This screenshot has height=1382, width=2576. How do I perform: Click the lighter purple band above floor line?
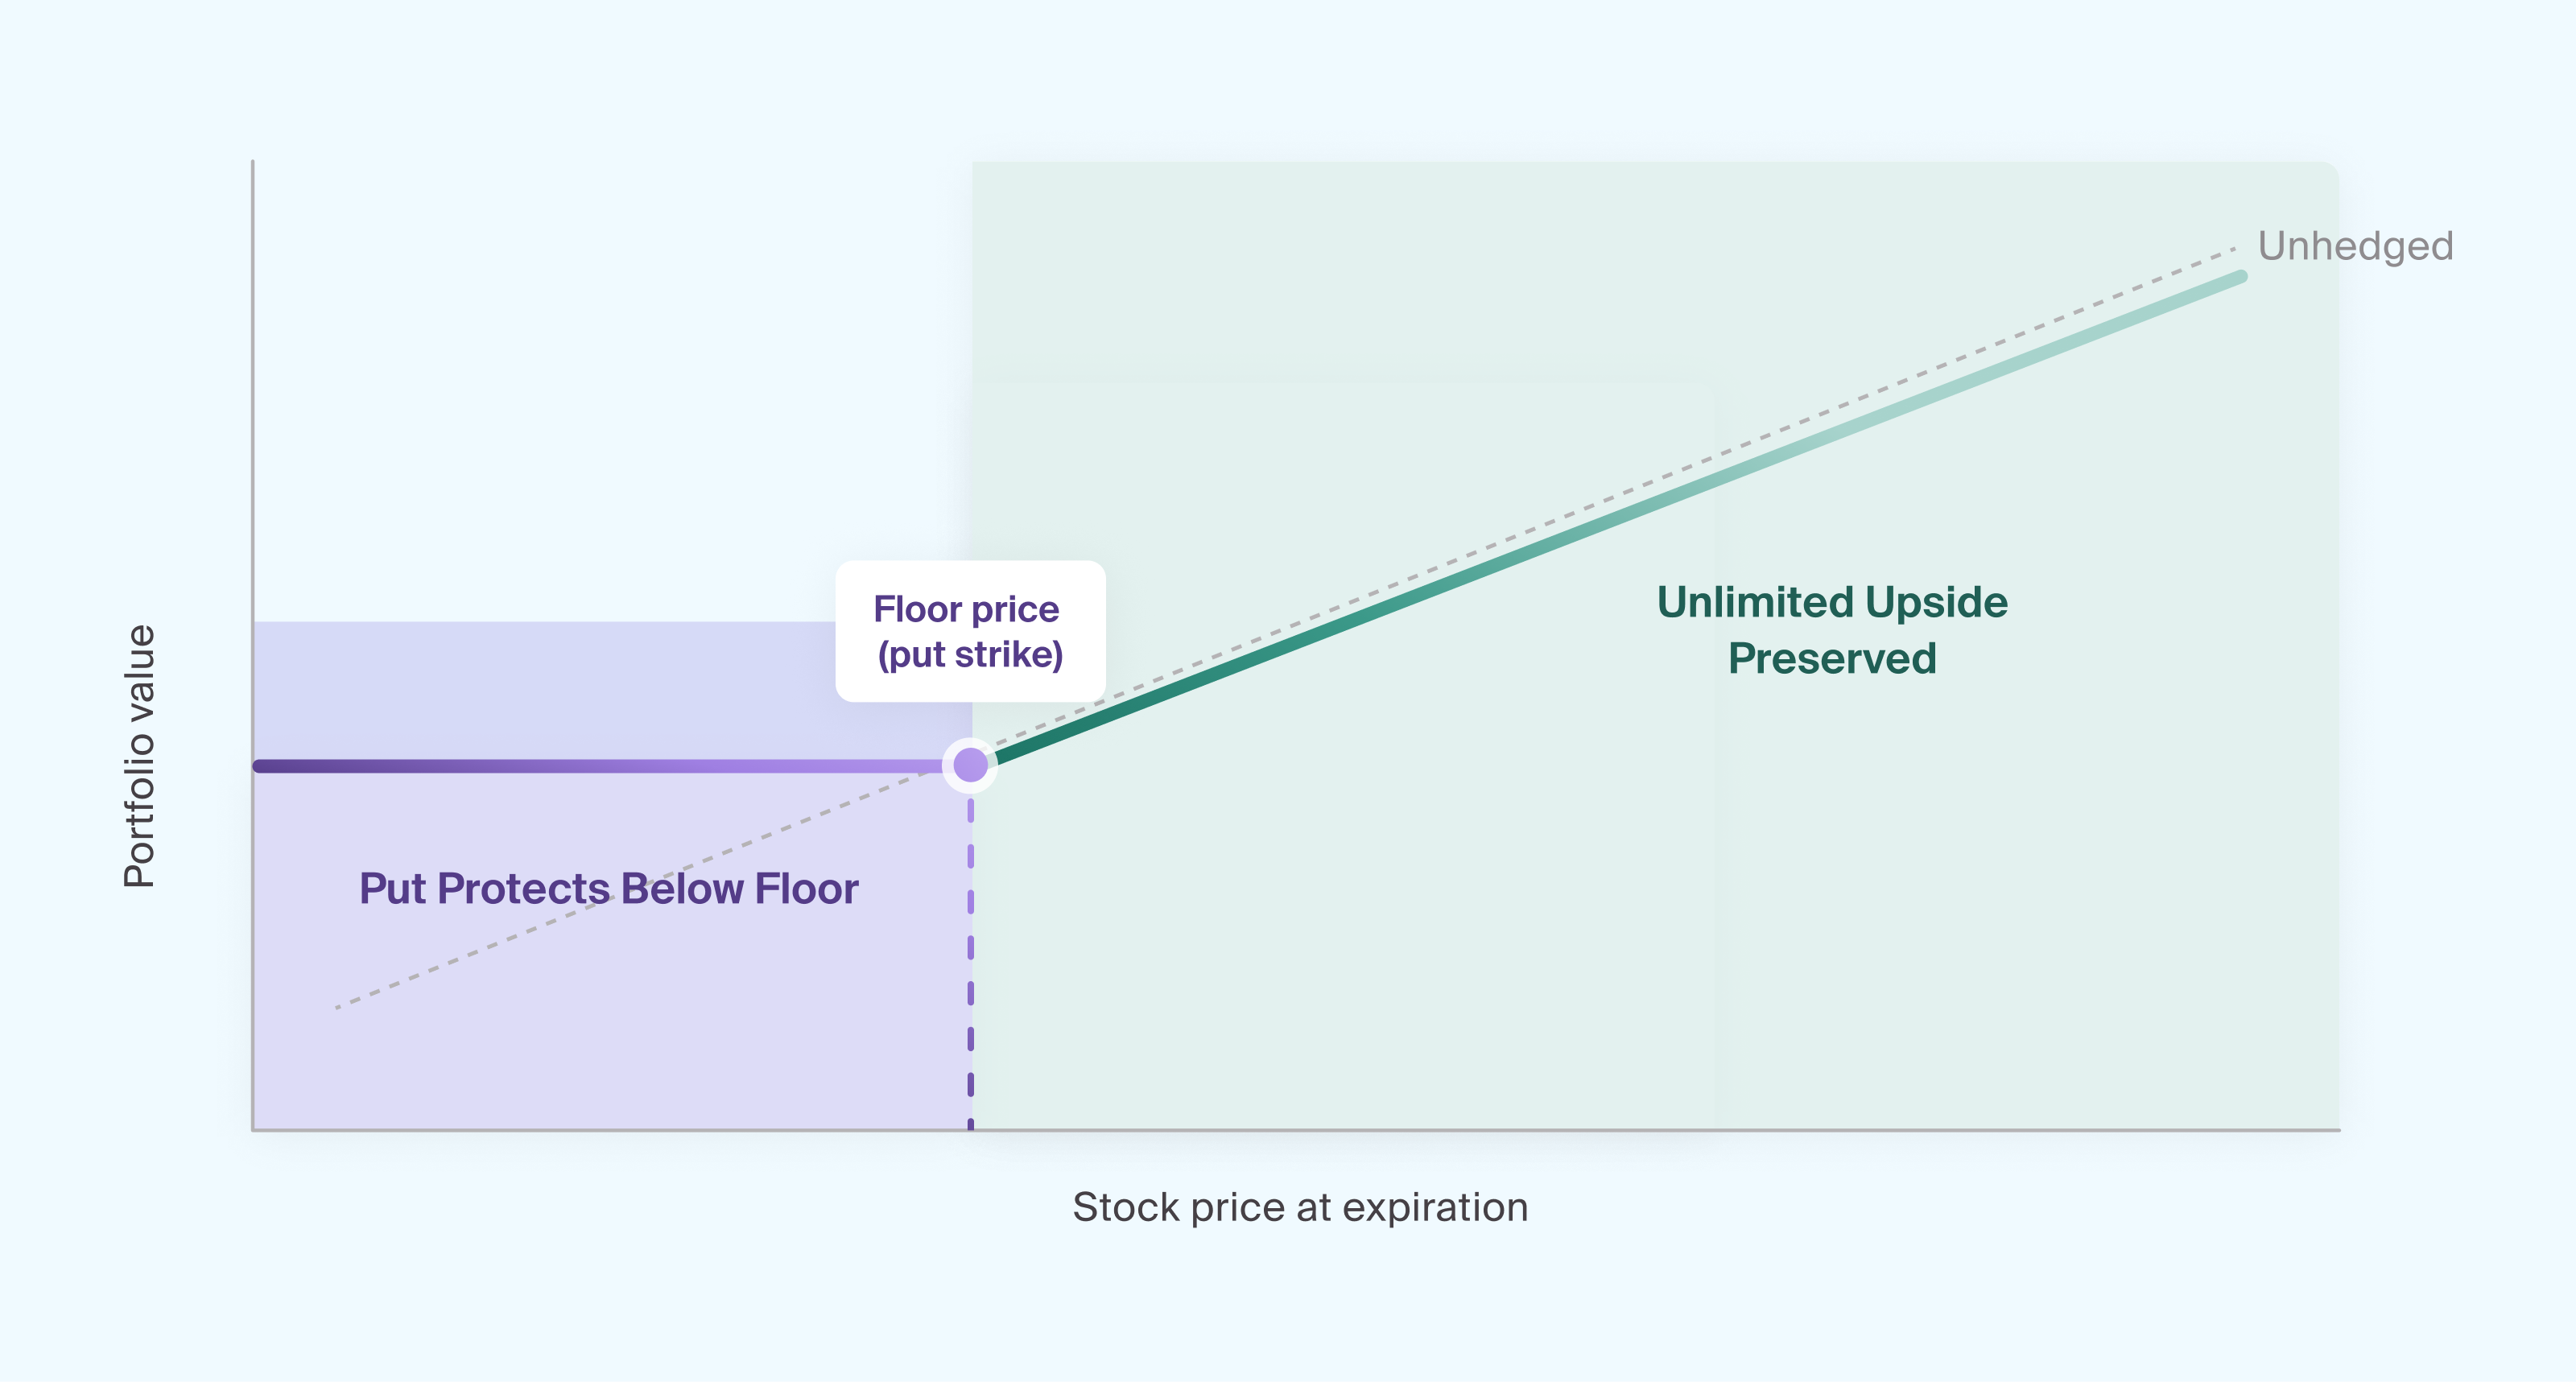tap(545, 690)
